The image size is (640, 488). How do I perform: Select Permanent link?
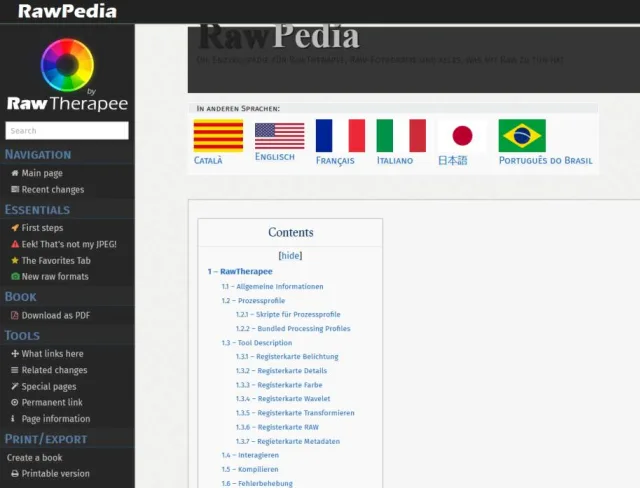(x=52, y=402)
